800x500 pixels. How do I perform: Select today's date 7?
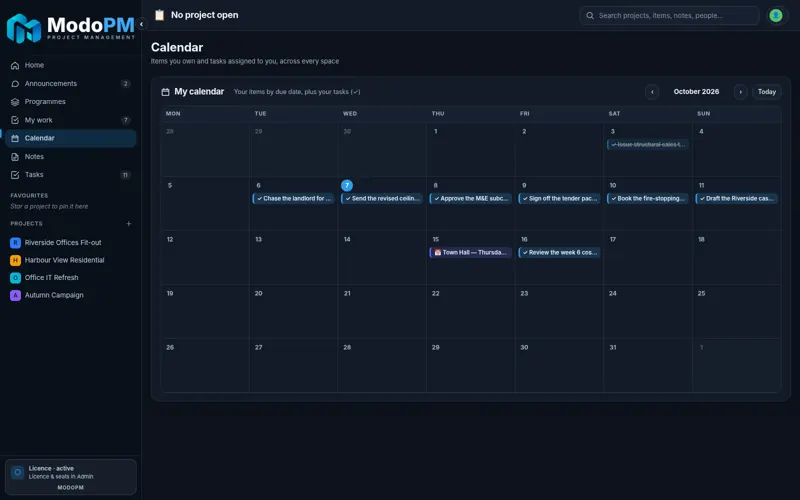347,185
